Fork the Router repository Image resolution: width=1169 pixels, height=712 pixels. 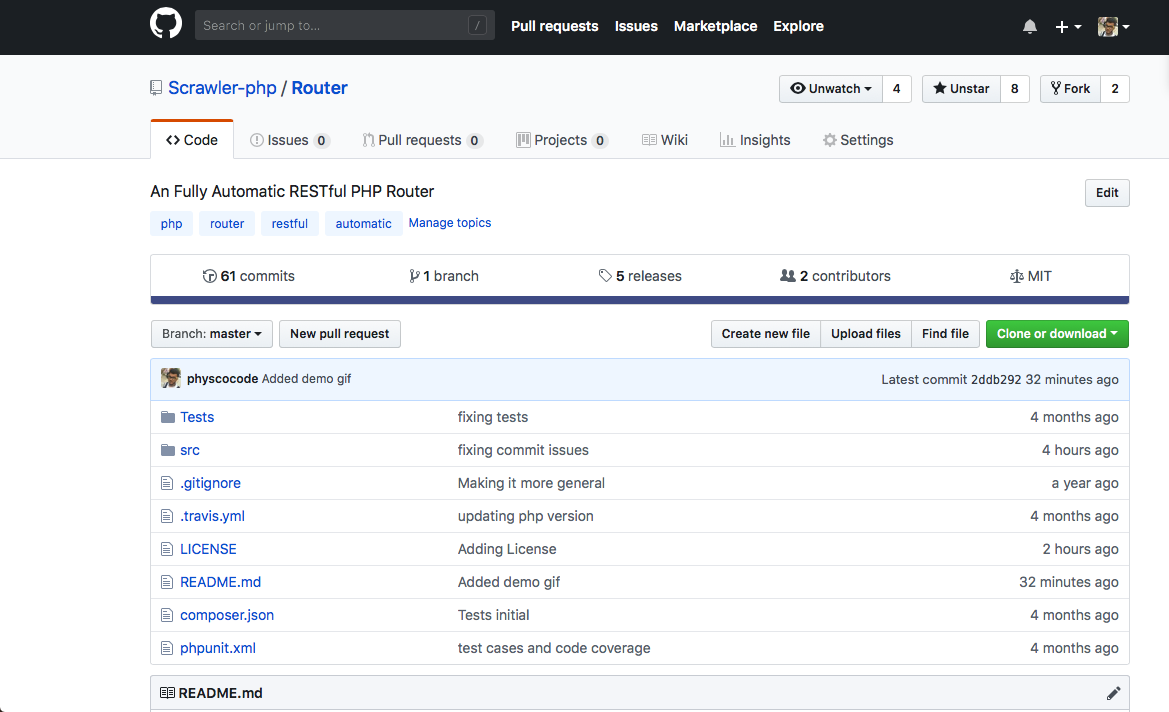point(1070,89)
